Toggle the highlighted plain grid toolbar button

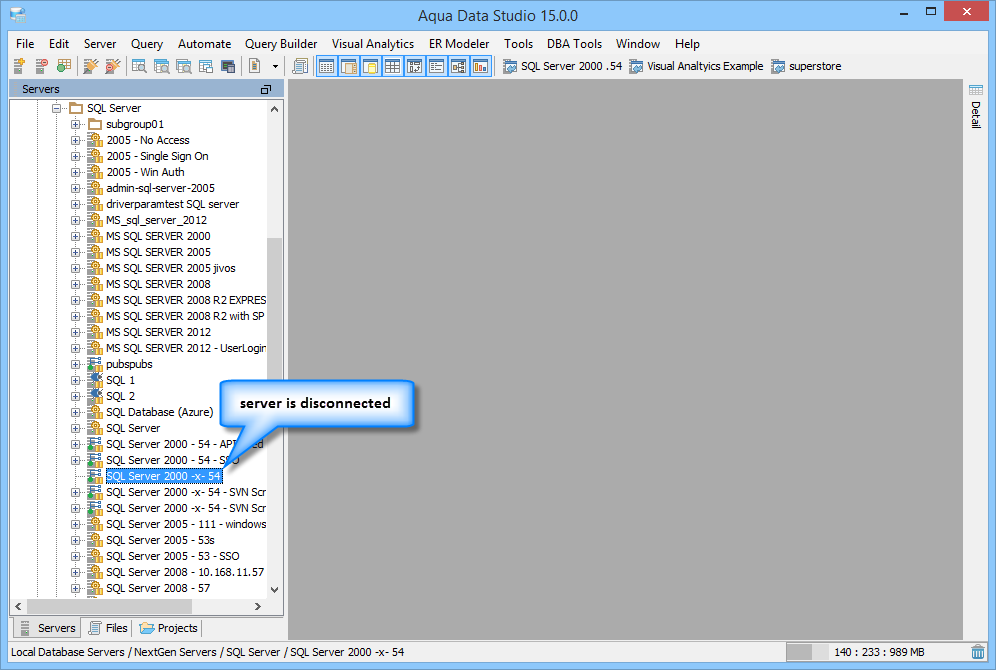click(393, 66)
